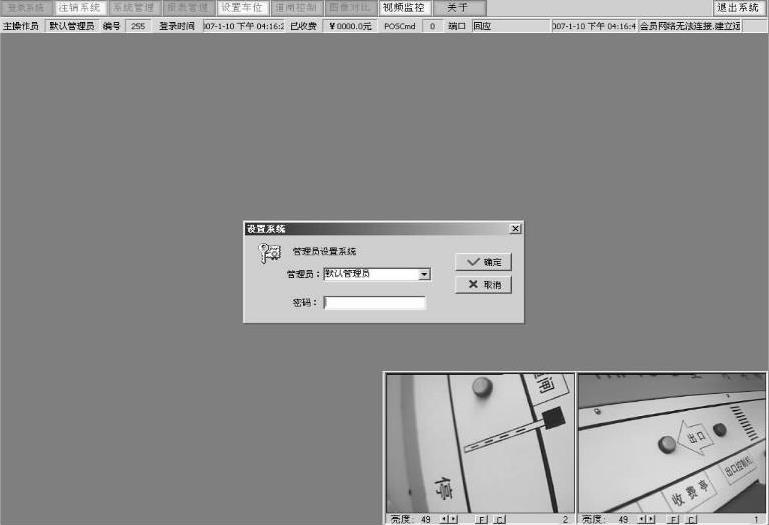Screen dimensions: 769x525
Task: Click the 主操作员 status label
Action: [21, 26]
